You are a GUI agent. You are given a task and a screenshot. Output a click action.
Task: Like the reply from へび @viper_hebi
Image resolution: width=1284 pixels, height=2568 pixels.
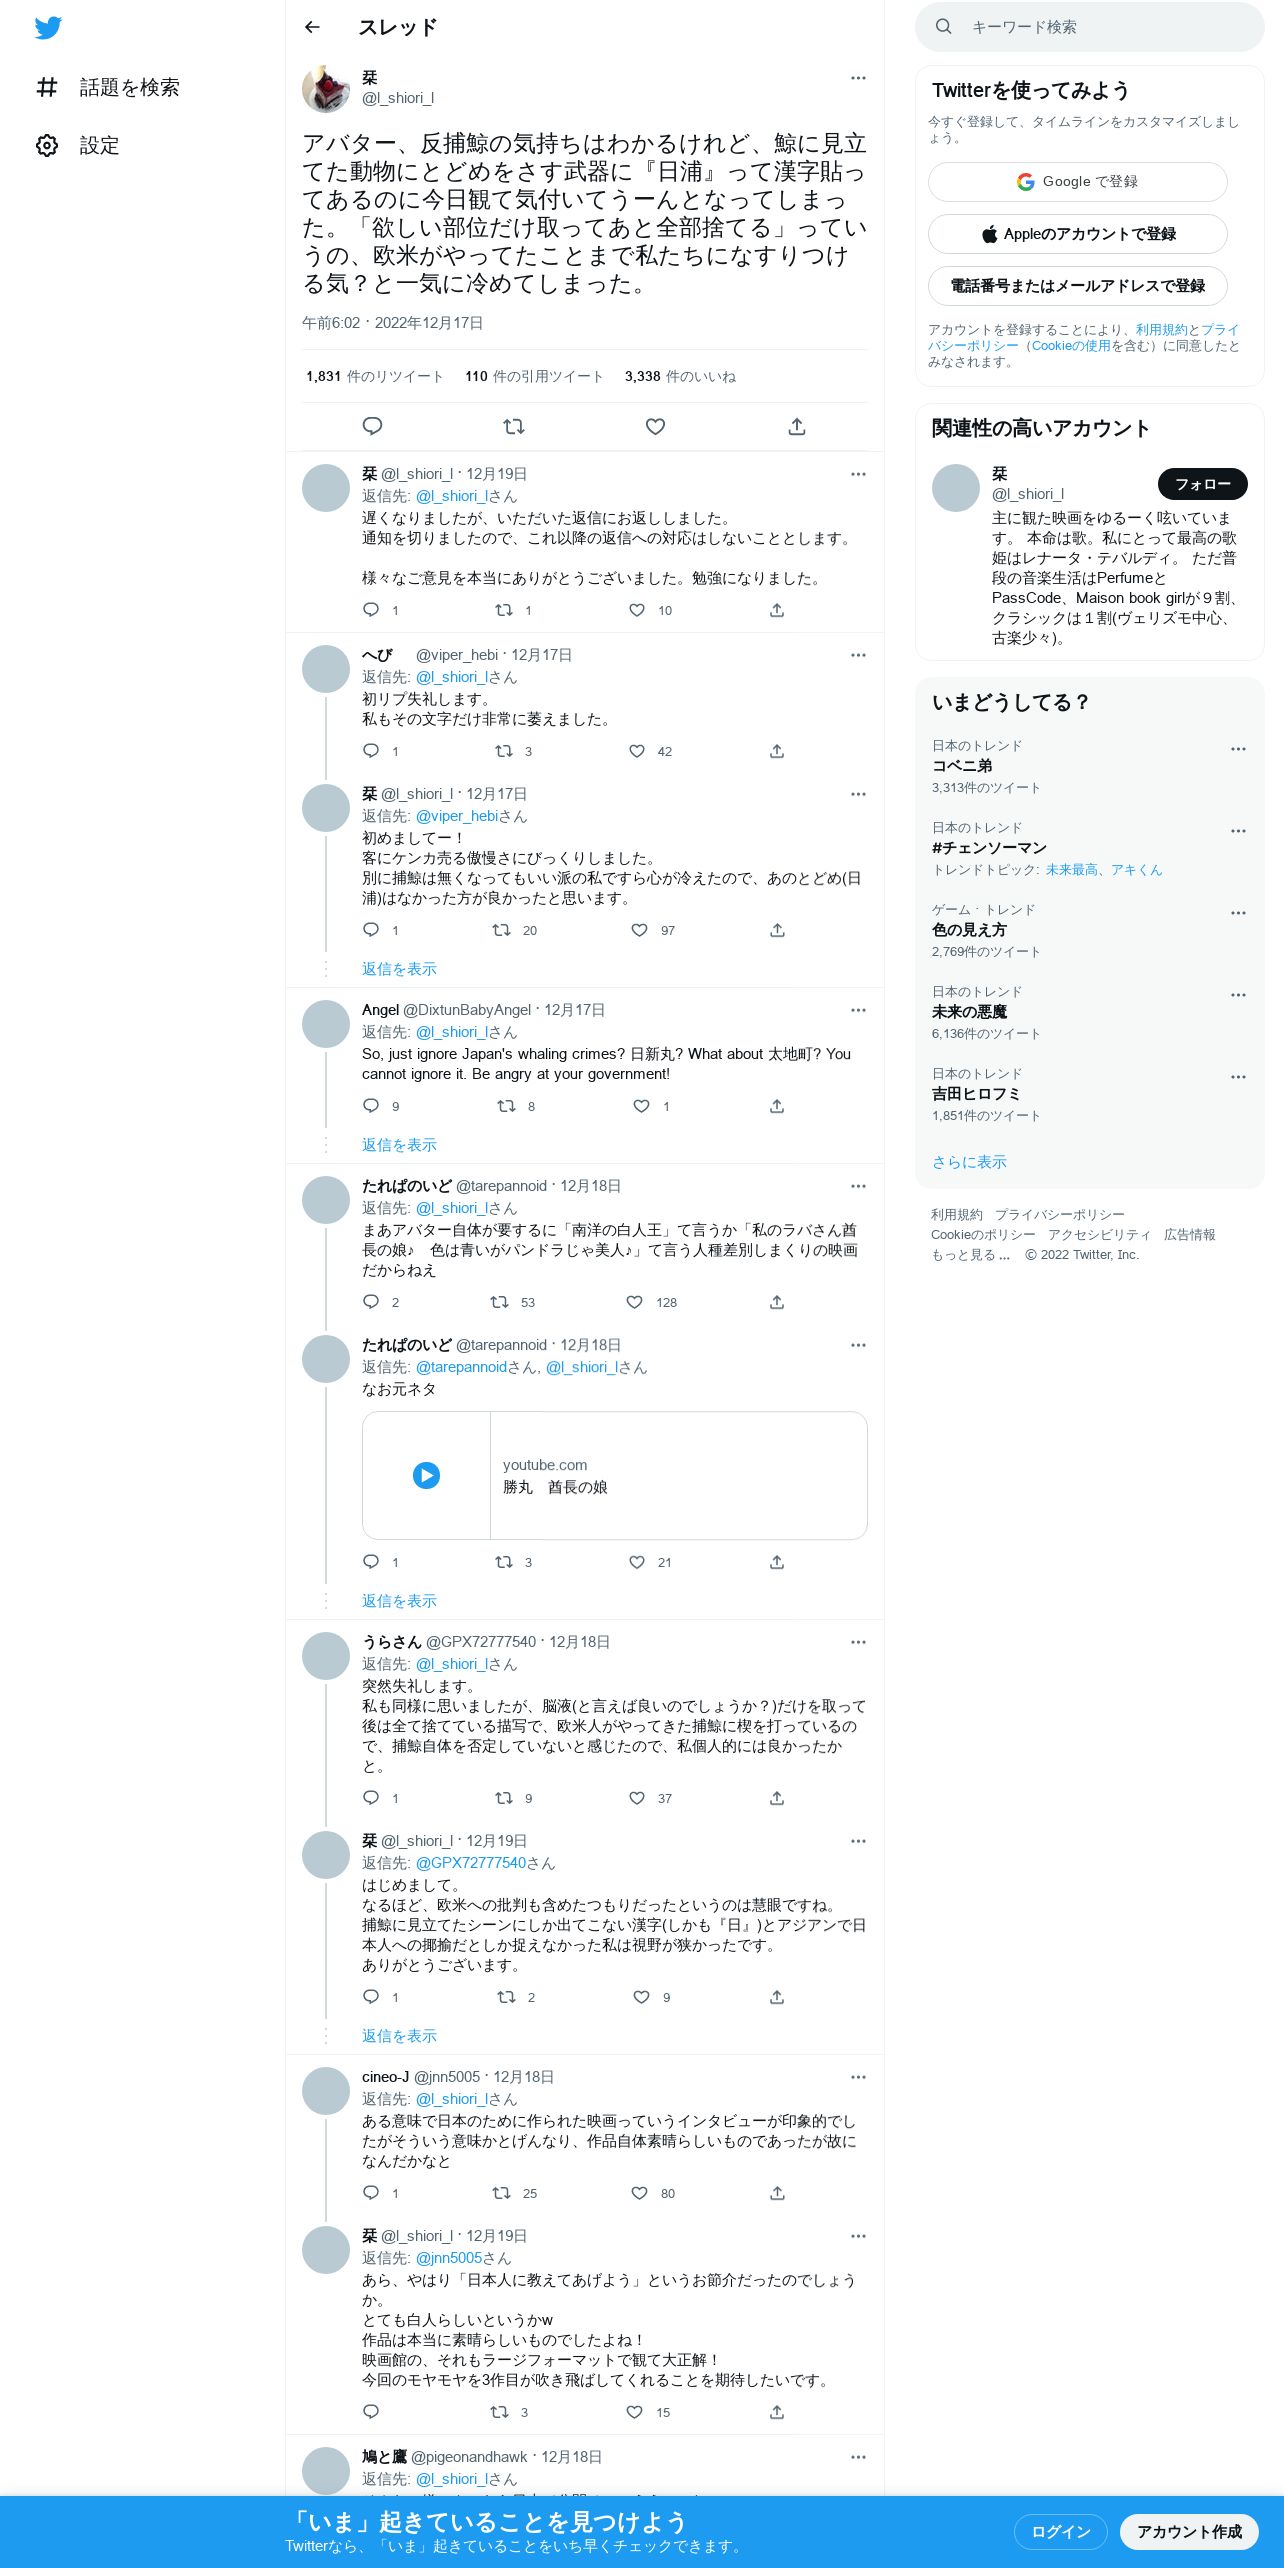click(x=637, y=751)
